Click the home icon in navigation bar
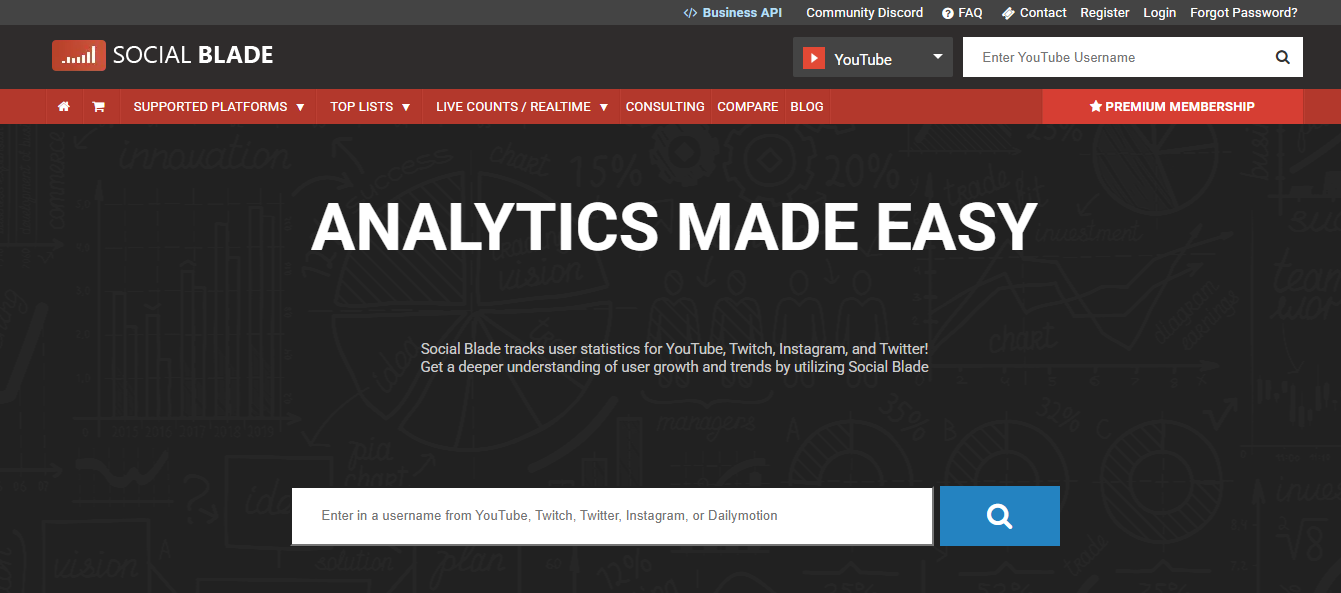Viewport: 1341px width, 593px height. pyautogui.click(x=64, y=106)
